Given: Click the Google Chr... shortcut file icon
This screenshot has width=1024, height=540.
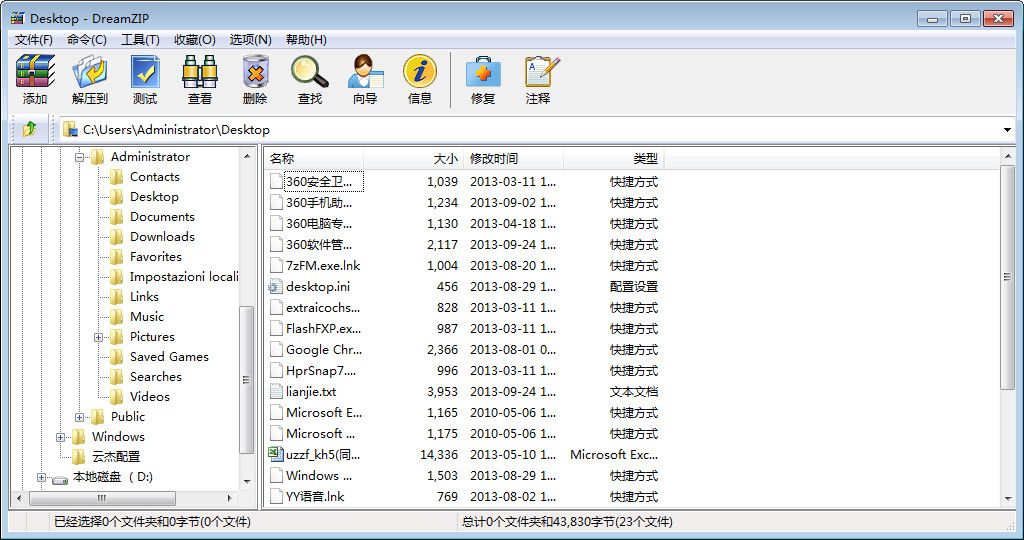Looking at the screenshot, I should [x=276, y=350].
